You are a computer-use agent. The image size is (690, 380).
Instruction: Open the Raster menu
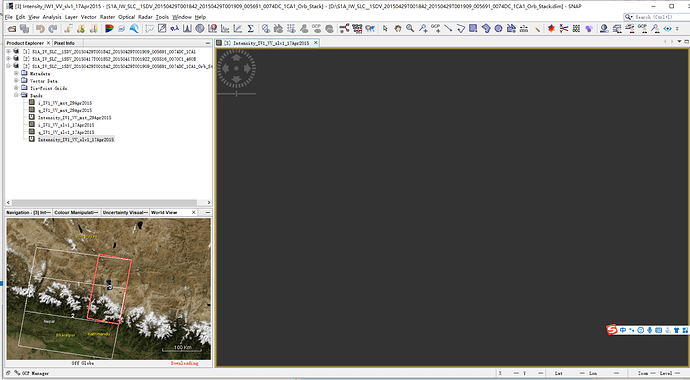click(x=107, y=17)
